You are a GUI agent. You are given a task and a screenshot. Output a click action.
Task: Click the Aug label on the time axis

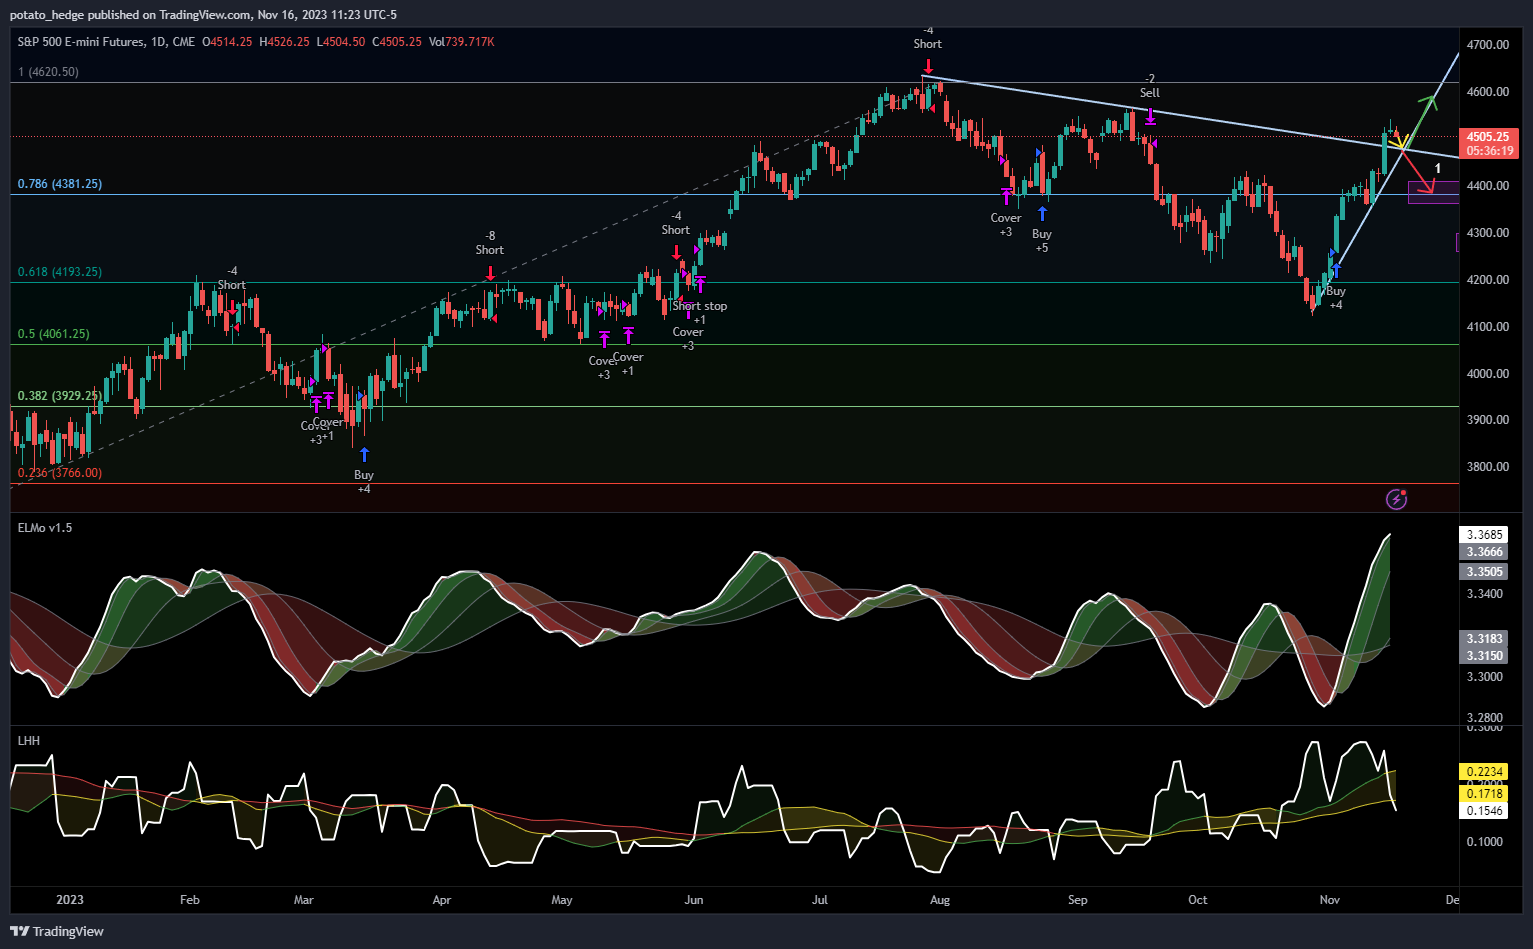940,900
